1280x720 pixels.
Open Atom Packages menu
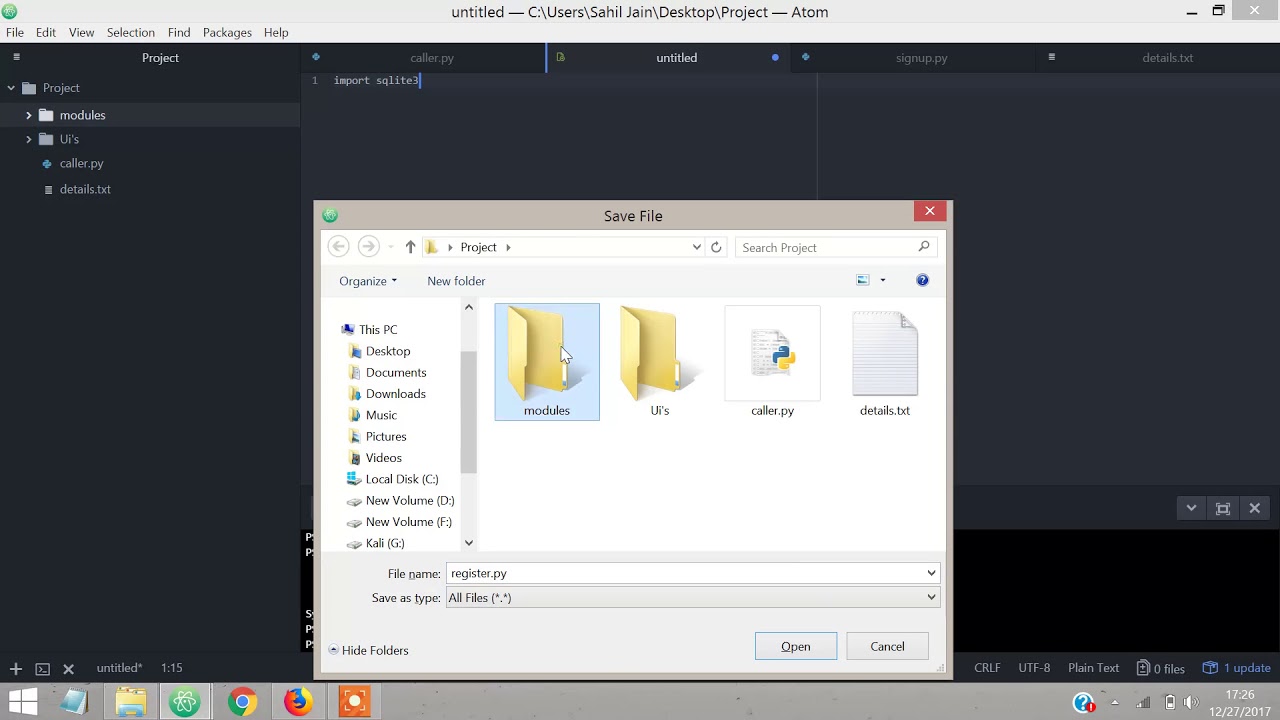(x=227, y=32)
